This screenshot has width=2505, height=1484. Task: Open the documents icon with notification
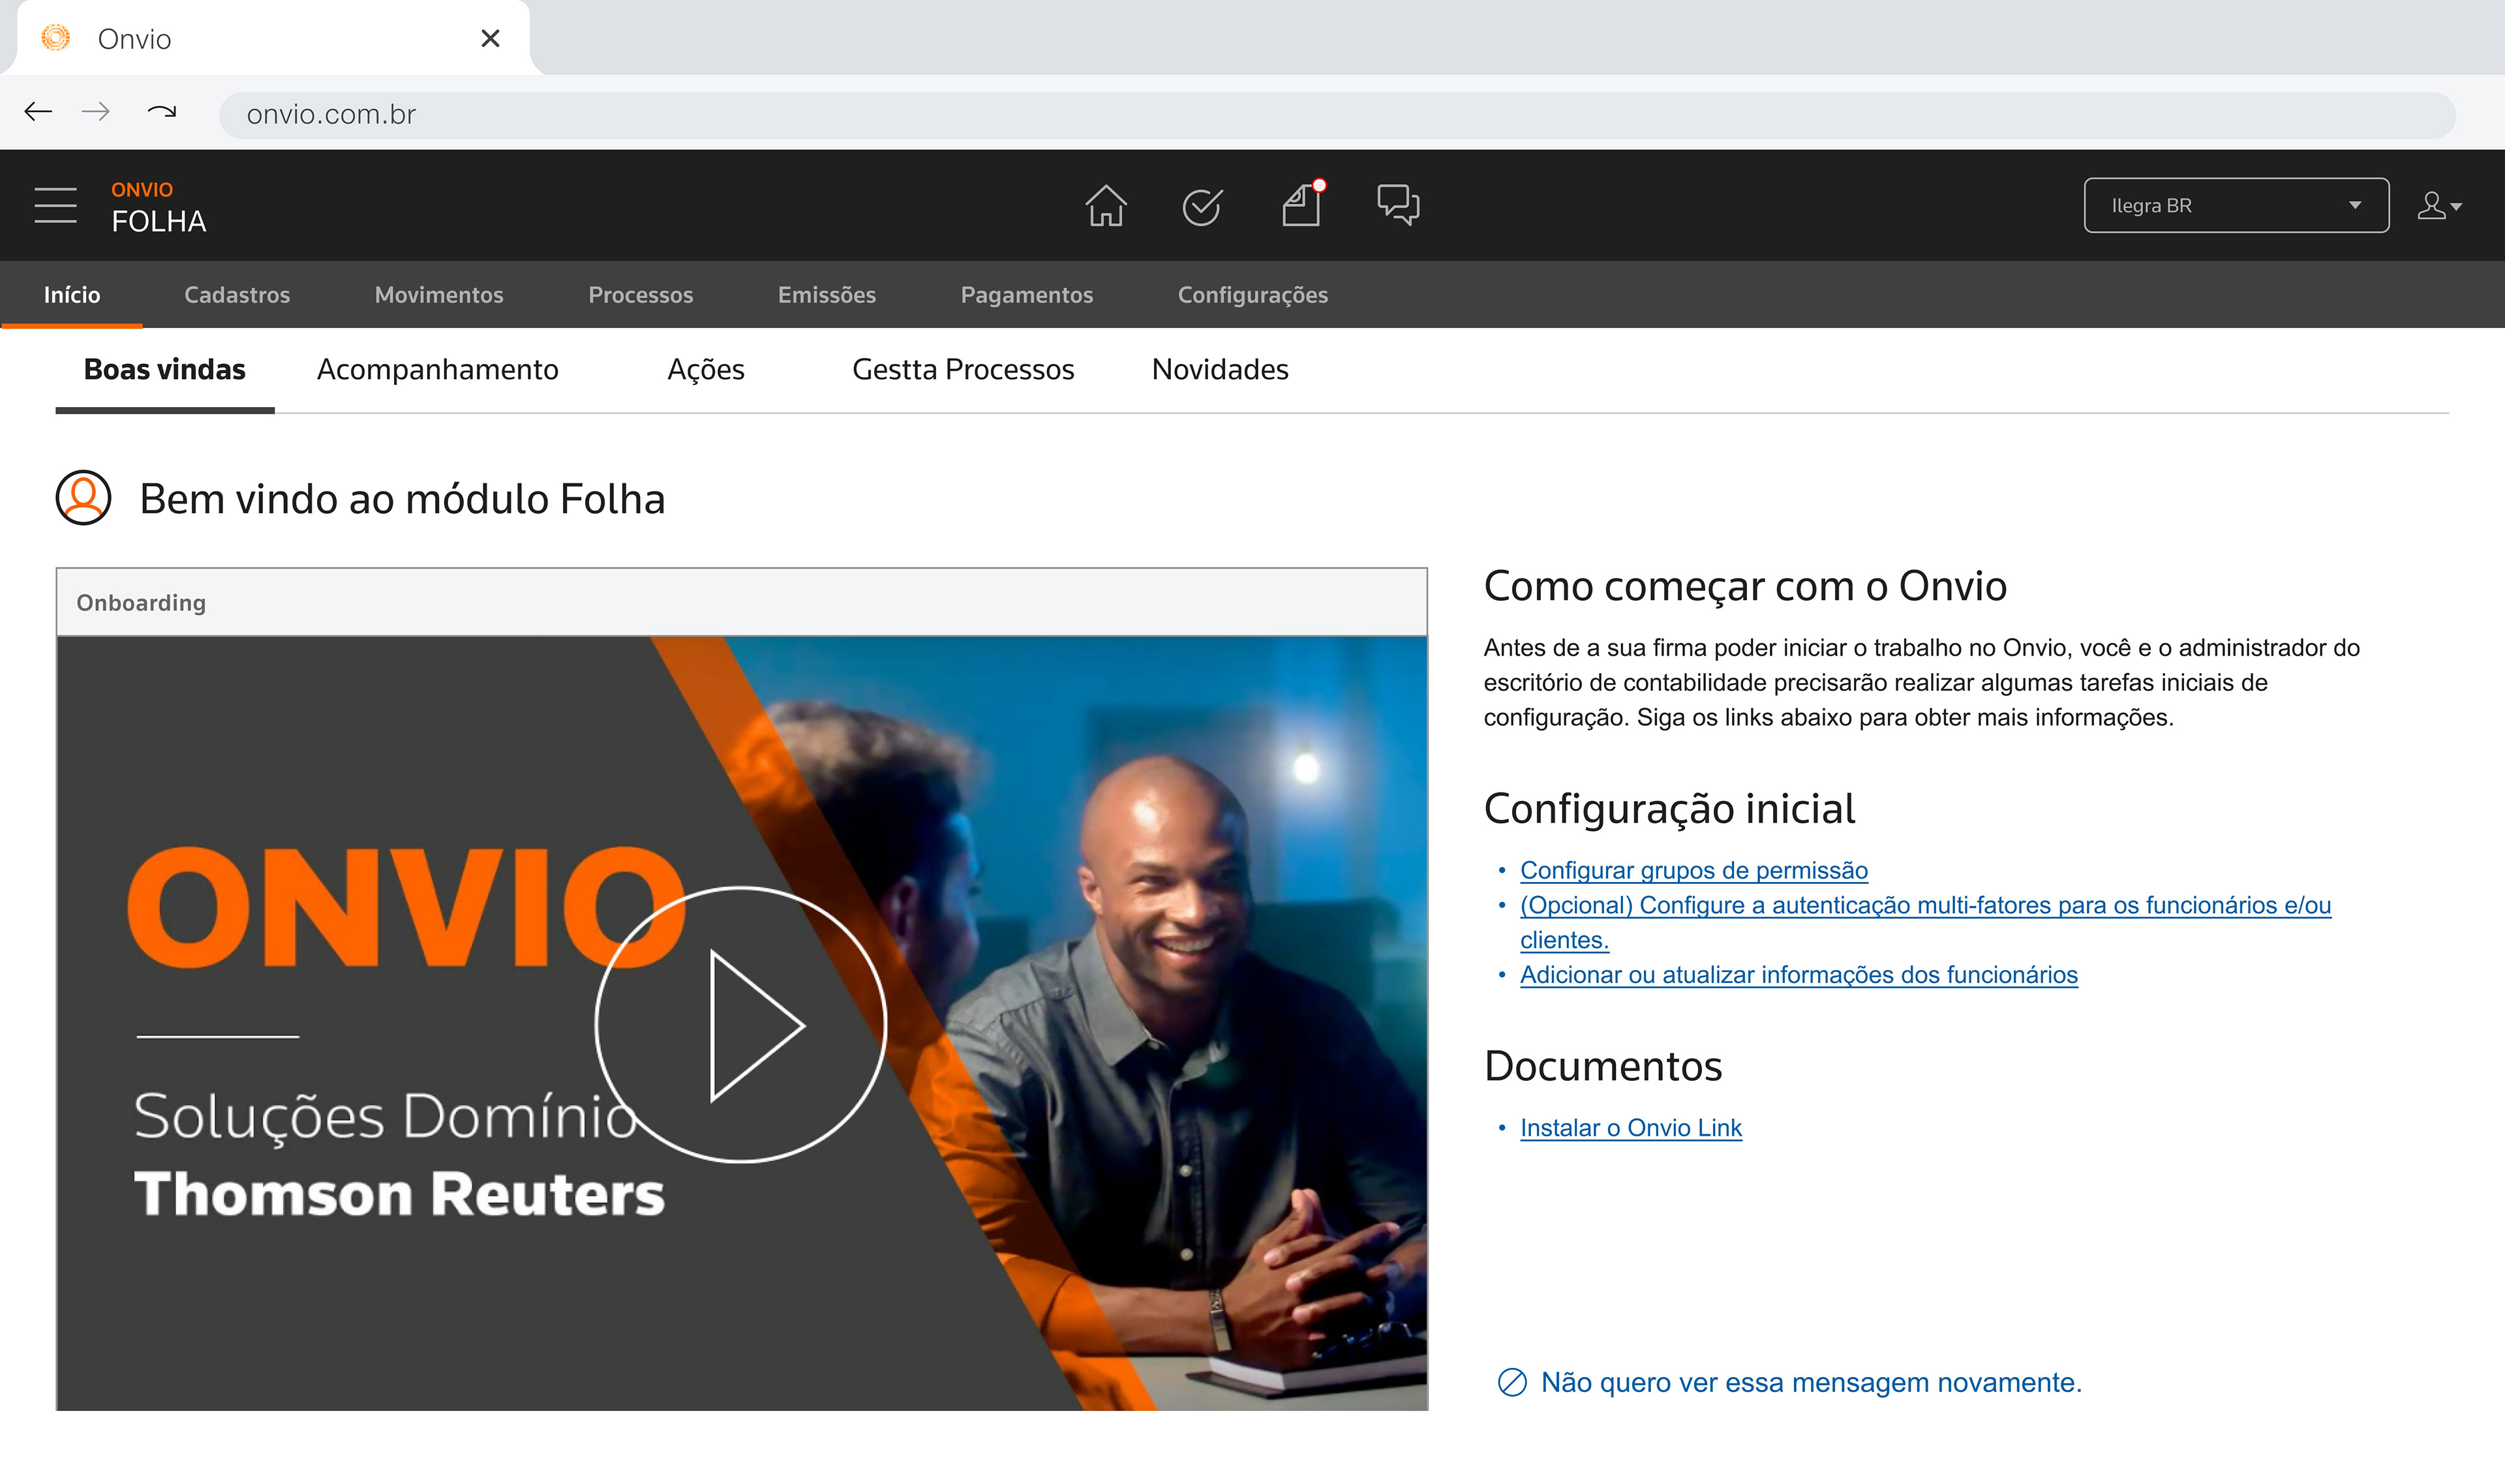1303,204
